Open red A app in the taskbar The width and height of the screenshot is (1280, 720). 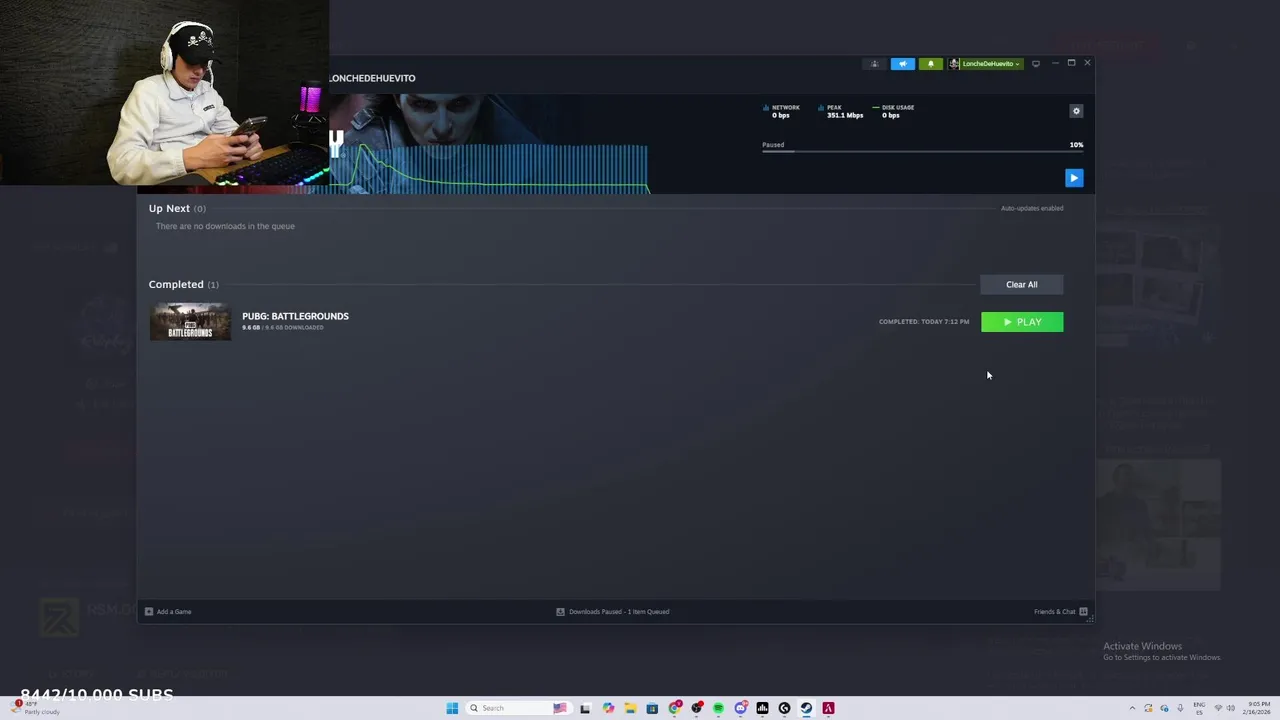(828, 708)
